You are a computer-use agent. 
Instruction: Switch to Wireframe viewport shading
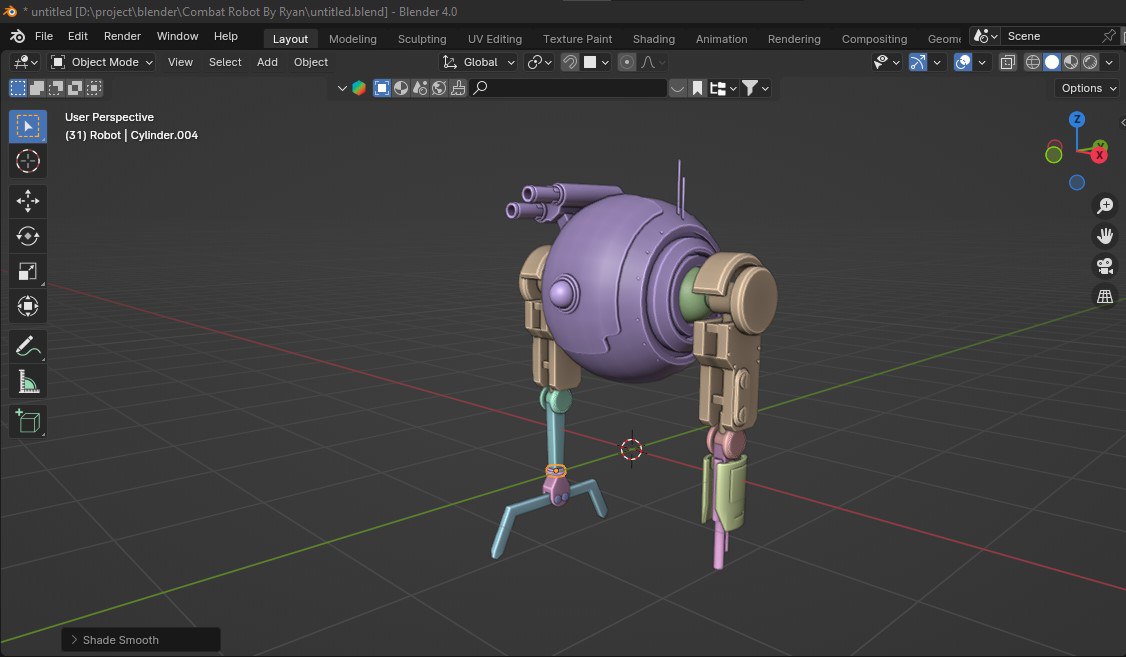[x=1033, y=62]
